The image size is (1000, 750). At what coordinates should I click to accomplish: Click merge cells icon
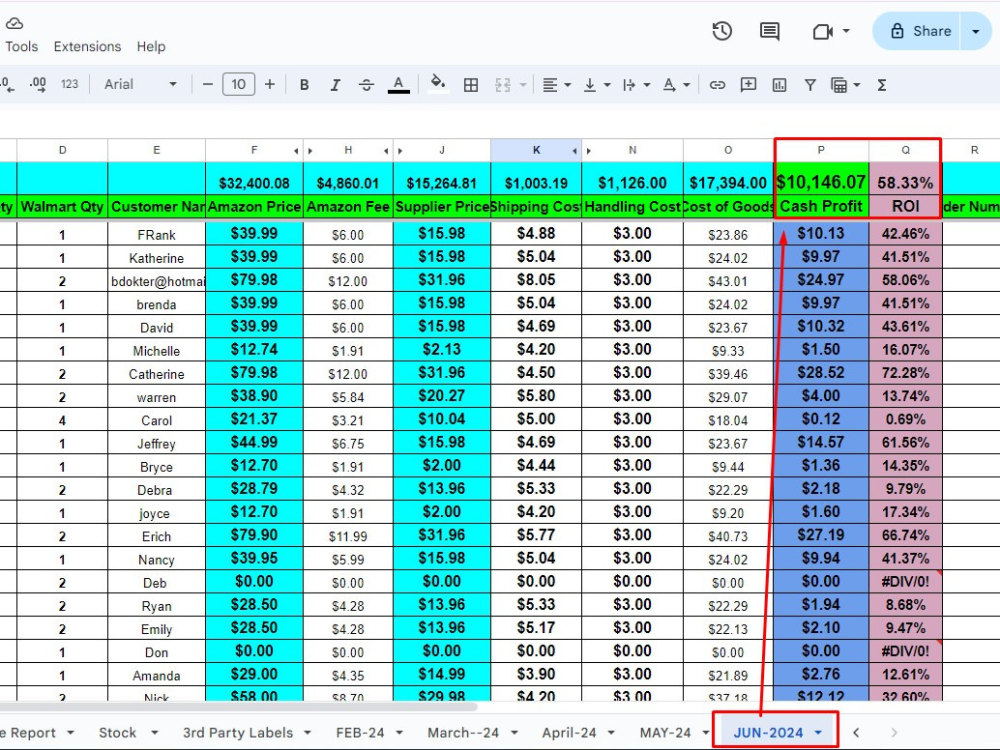[x=503, y=85]
